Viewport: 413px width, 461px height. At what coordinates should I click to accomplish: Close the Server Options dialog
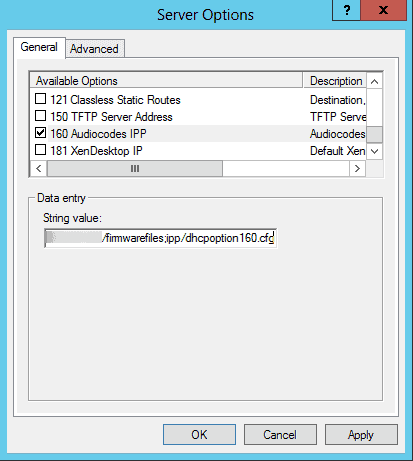tap(383, 10)
